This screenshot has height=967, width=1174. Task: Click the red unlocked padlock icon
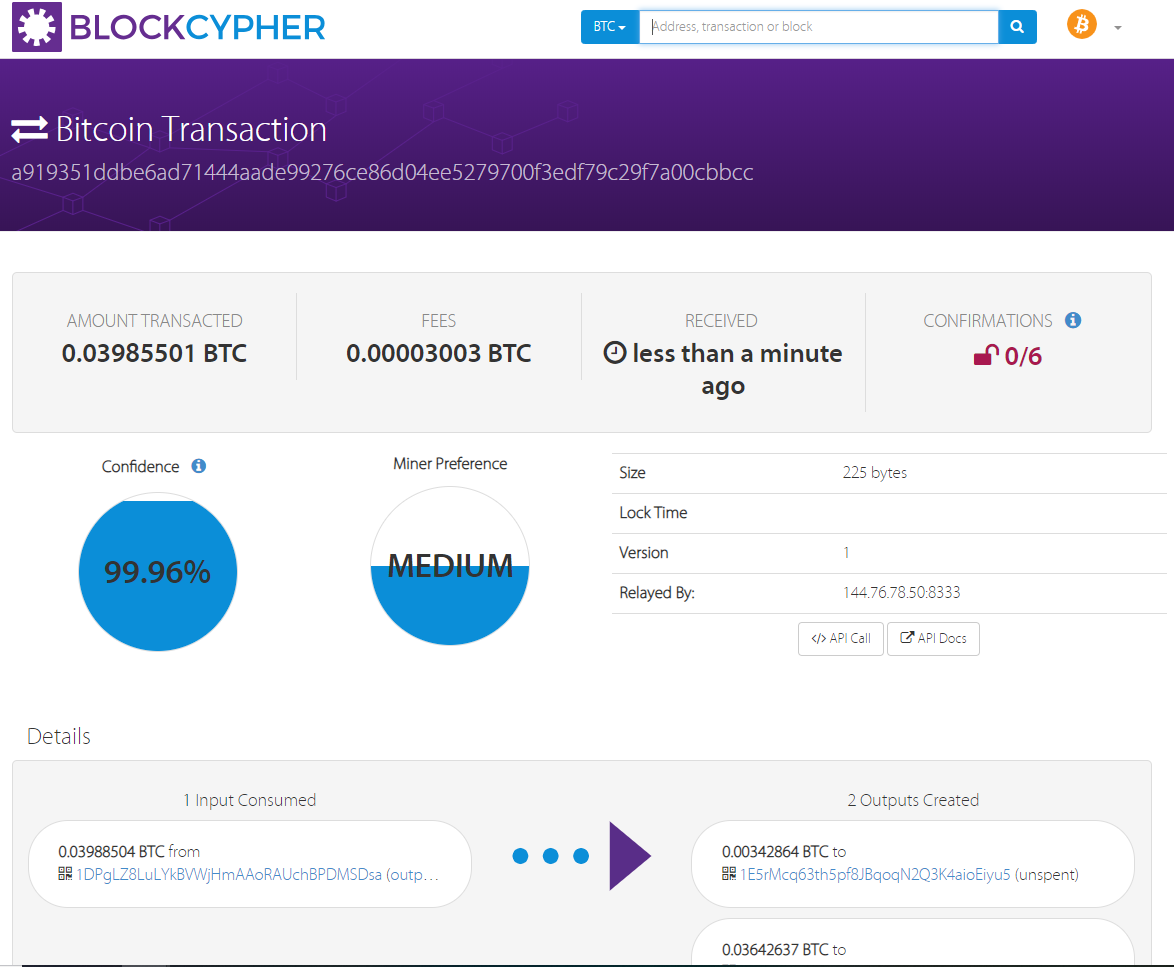(985, 355)
